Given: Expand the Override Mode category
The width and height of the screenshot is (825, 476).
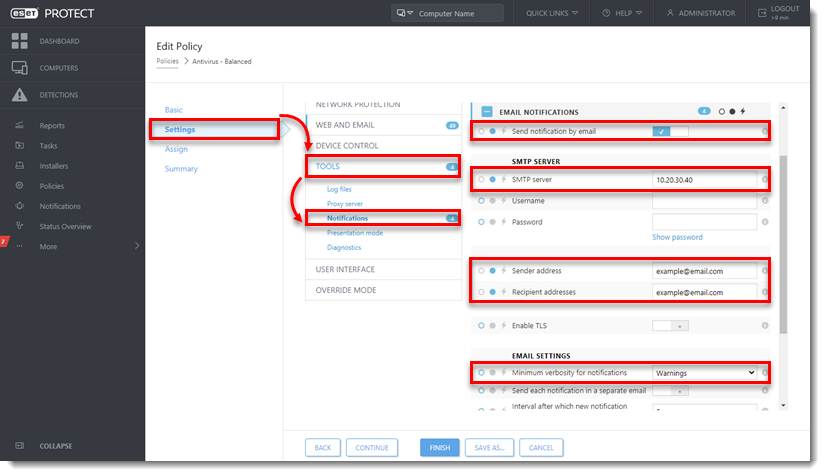Looking at the screenshot, I should tap(384, 290).
